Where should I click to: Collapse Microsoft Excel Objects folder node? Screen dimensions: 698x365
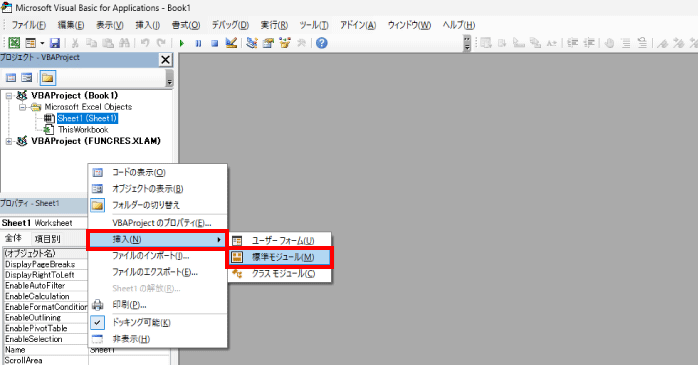point(22,107)
